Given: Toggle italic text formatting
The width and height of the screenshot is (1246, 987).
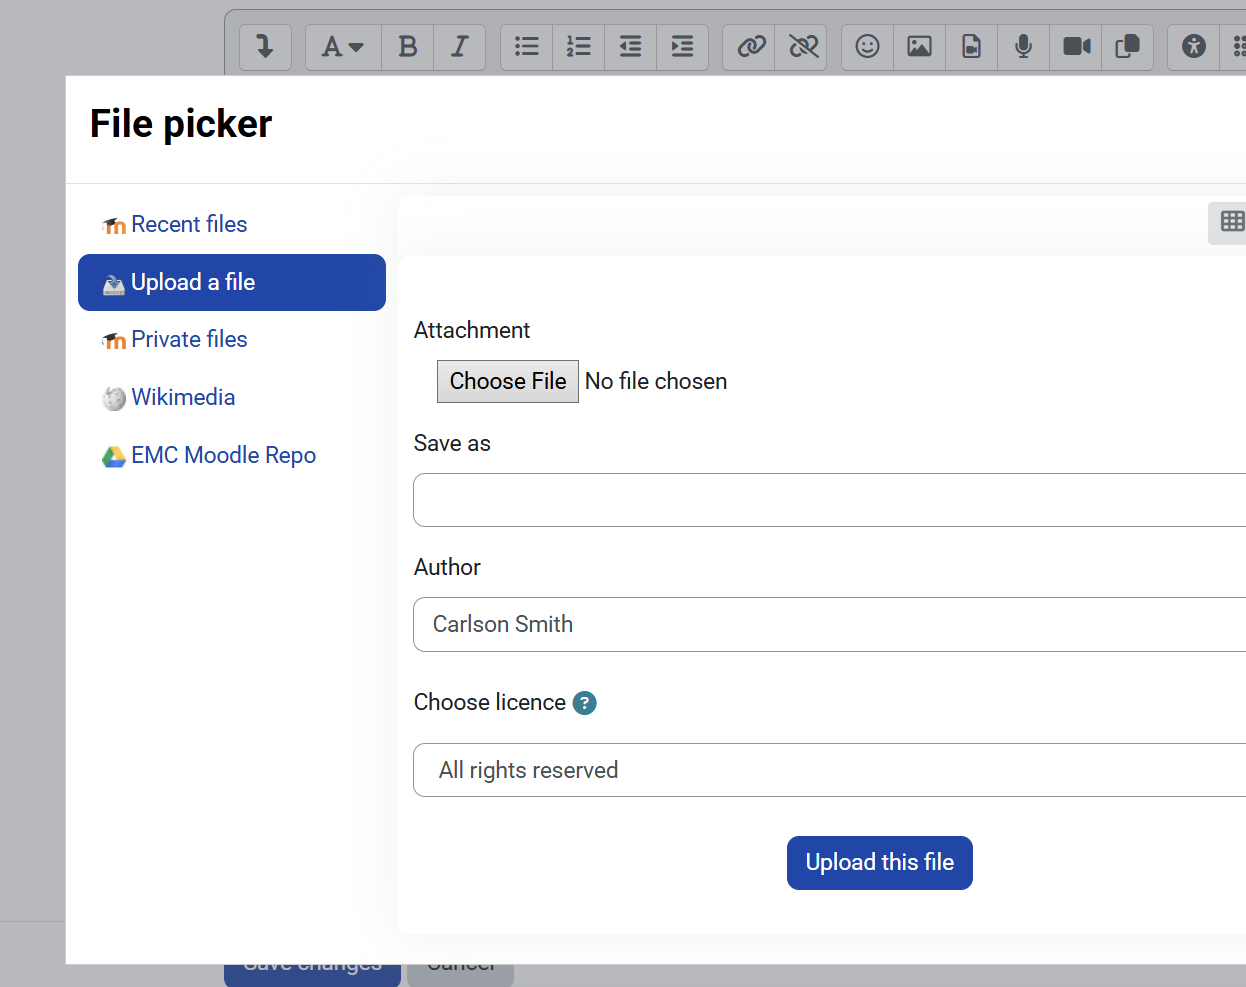Looking at the screenshot, I should click(x=460, y=47).
